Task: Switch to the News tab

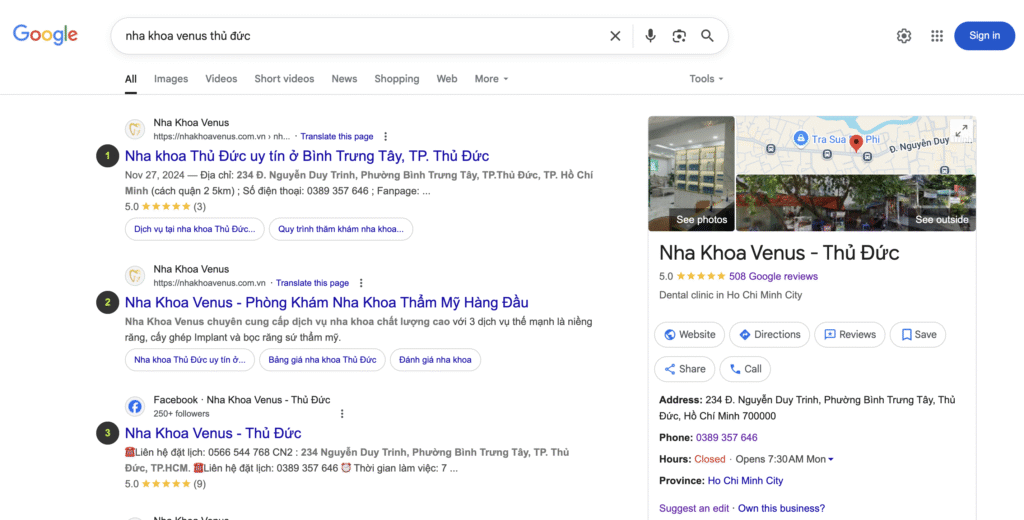Action: pos(344,78)
